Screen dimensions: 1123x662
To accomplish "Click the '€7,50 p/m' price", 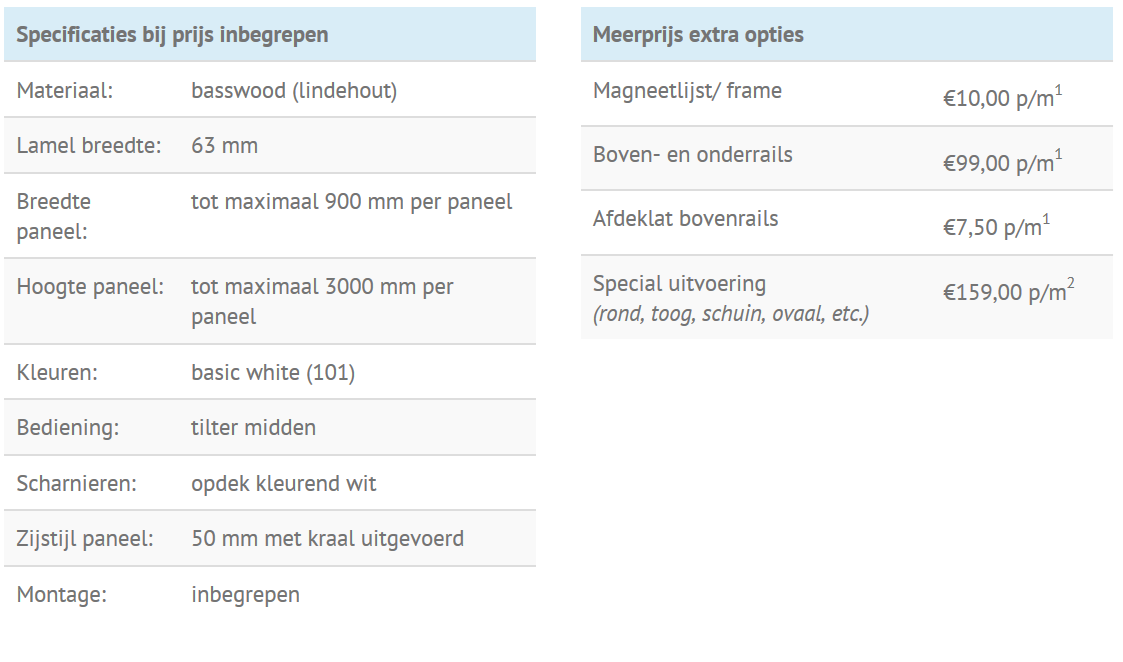I will [996, 226].
